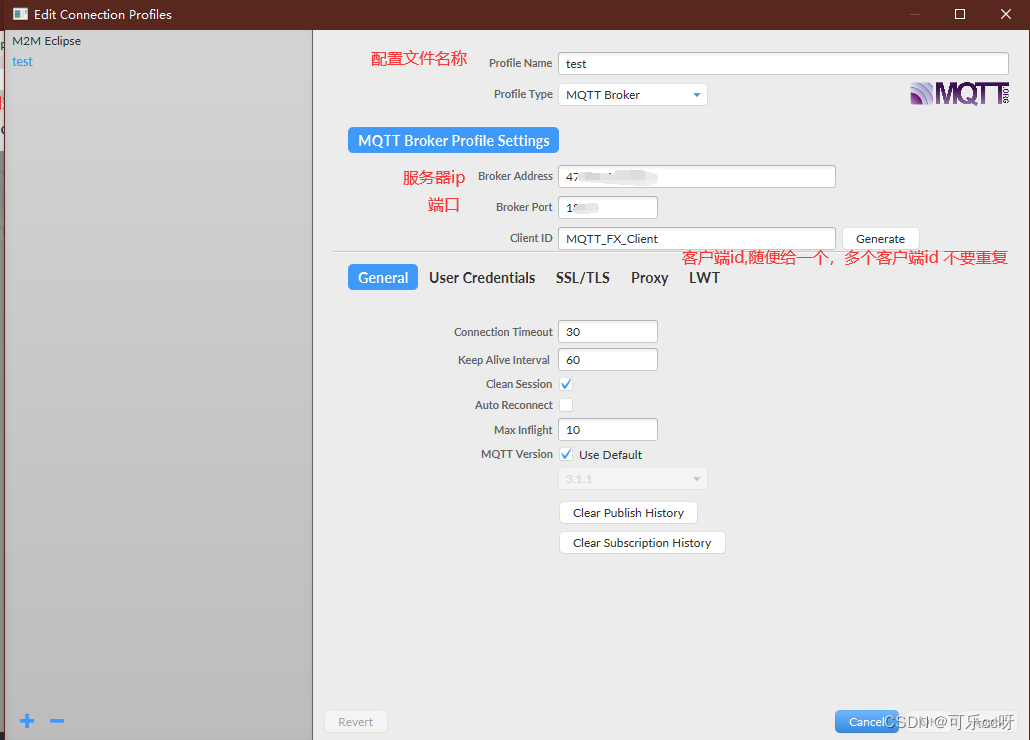The image size is (1030, 740).
Task: Click Clear Publish History button
Action: point(629,513)
